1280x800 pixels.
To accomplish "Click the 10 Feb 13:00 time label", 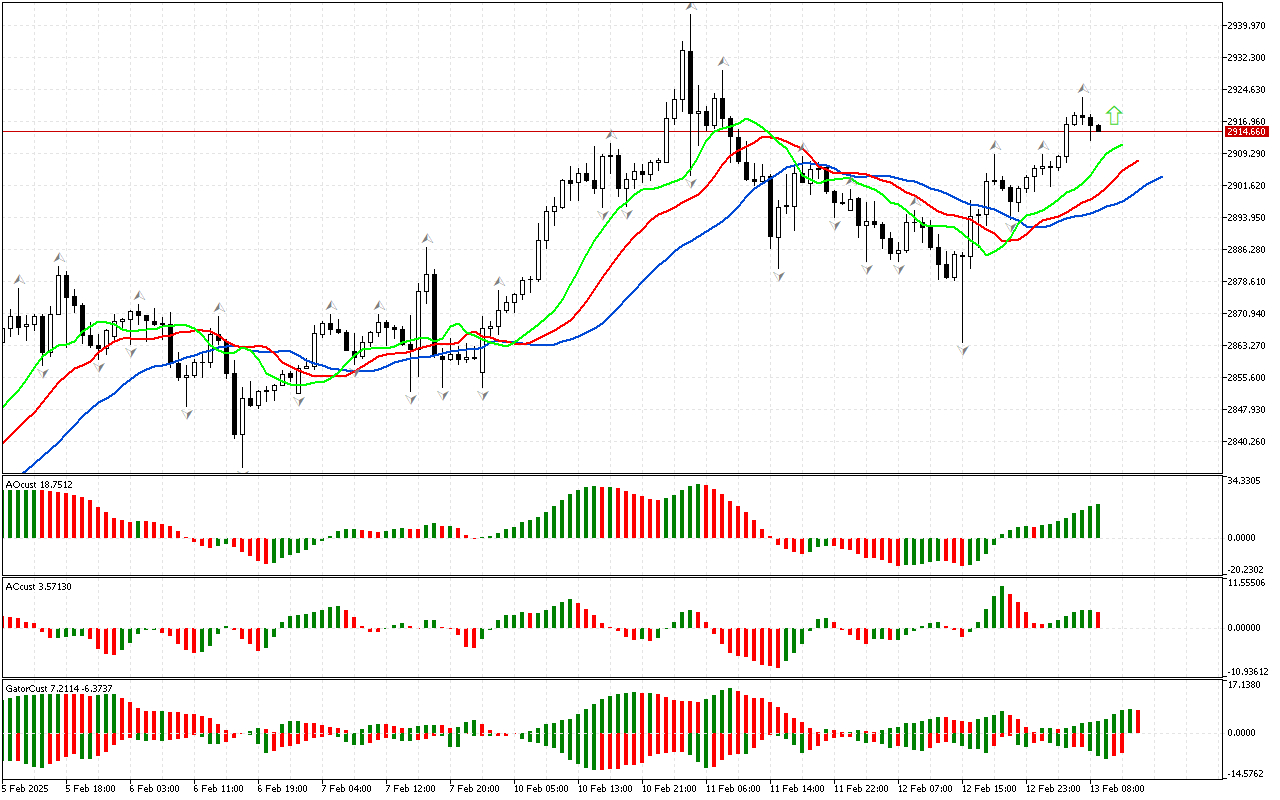I will click(604, 789).
